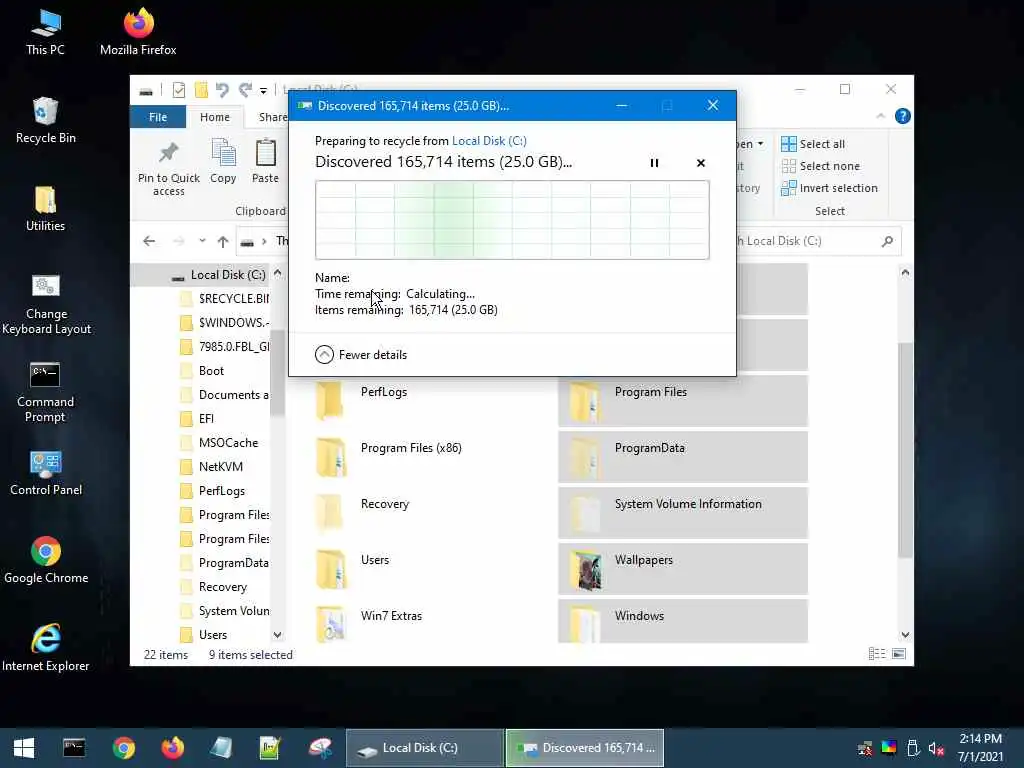Go up one folder level

223,242
